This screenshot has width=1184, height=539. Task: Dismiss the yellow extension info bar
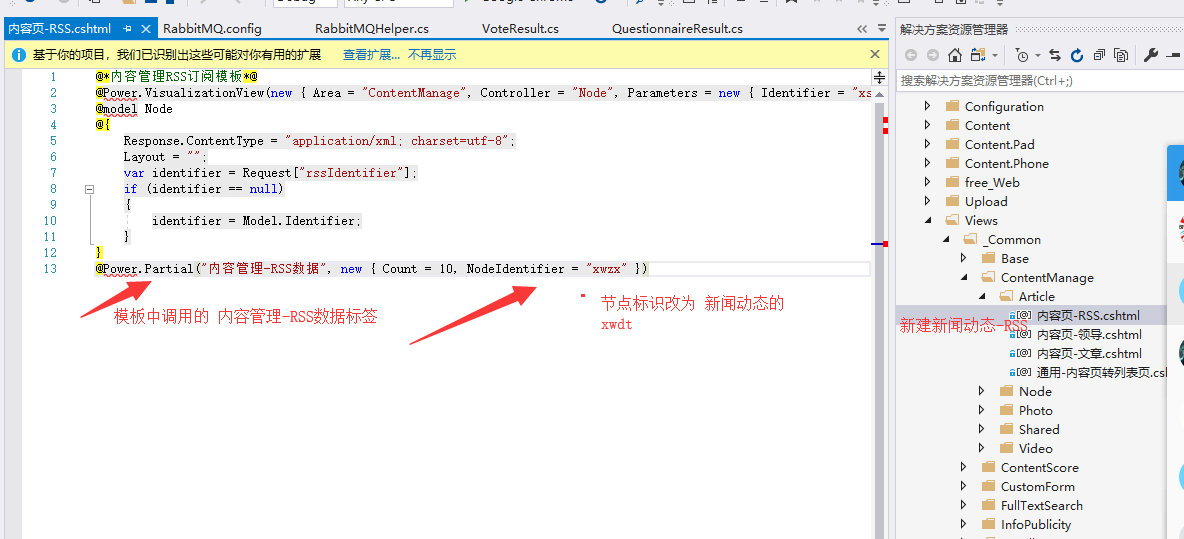(x=875, y=54)
